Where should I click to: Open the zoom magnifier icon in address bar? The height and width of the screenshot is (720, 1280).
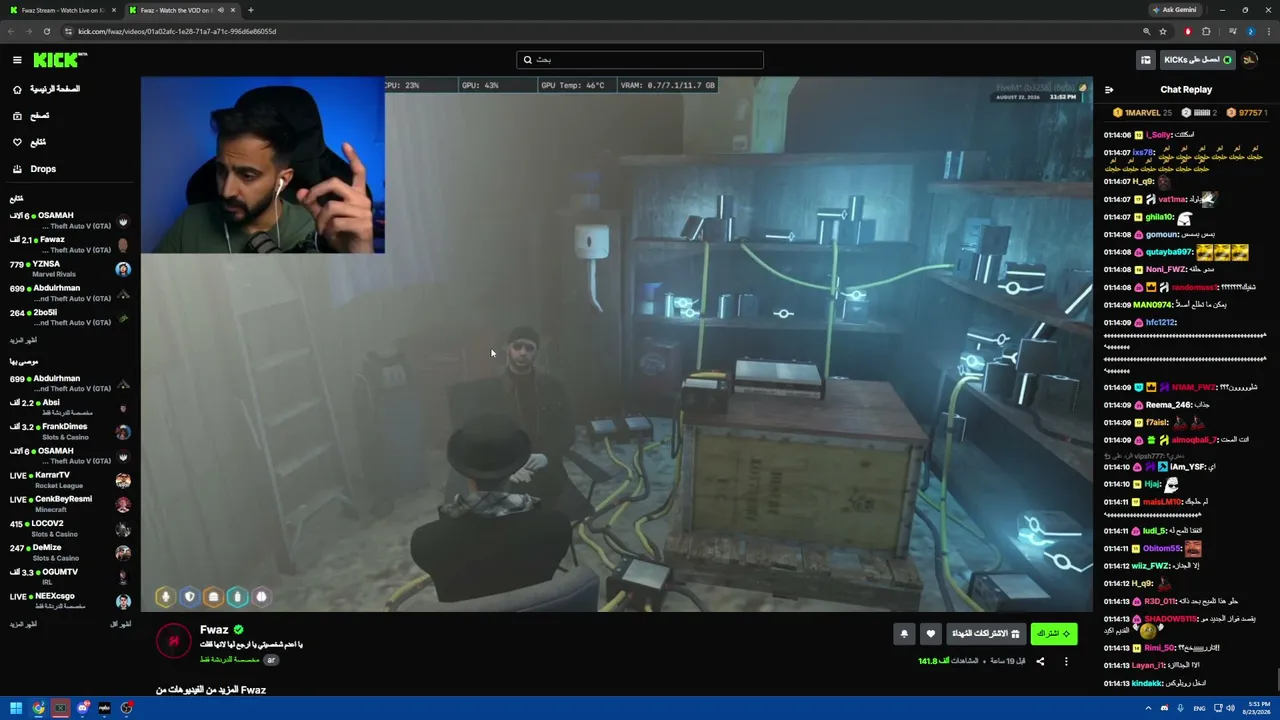coord(1146,31)
